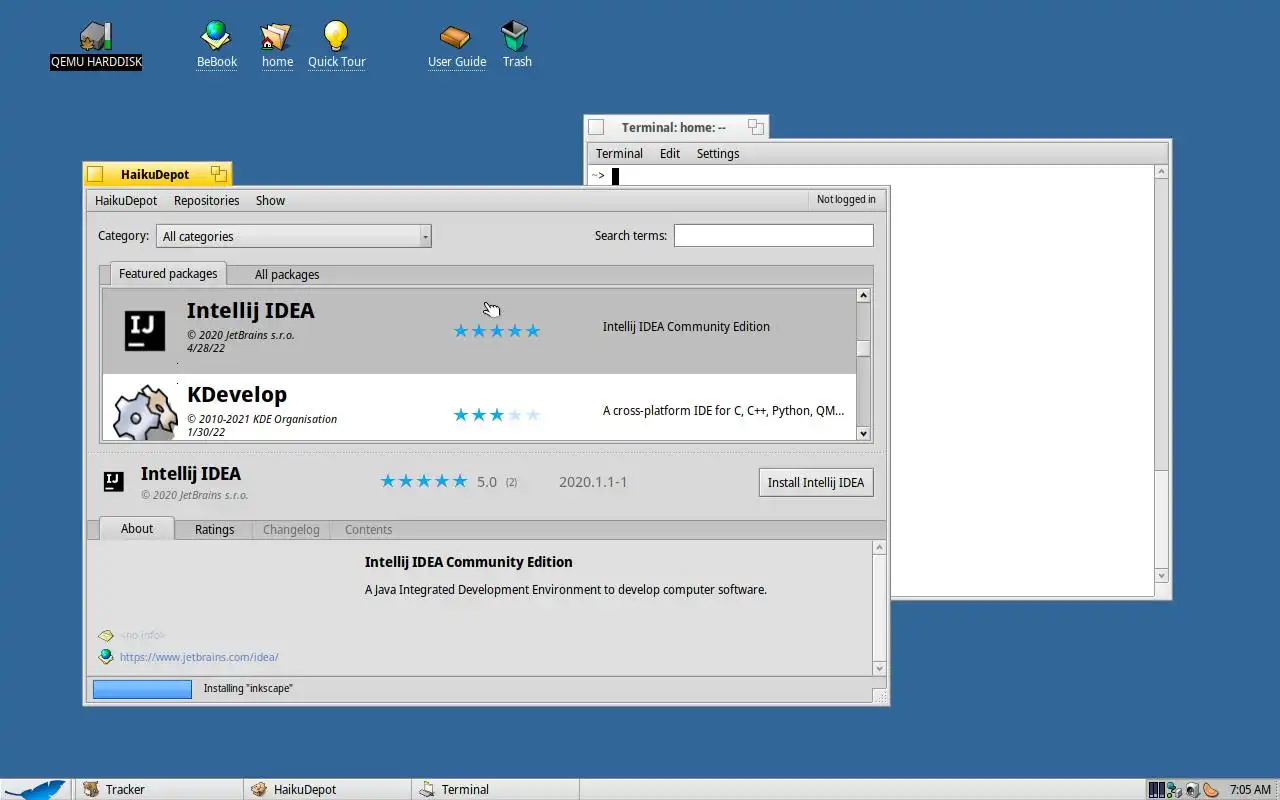Viewport: 1280px width, 800px height.
Task: Click the 5.0 rating stars in detail header
Action: click(x=424, y=481)
